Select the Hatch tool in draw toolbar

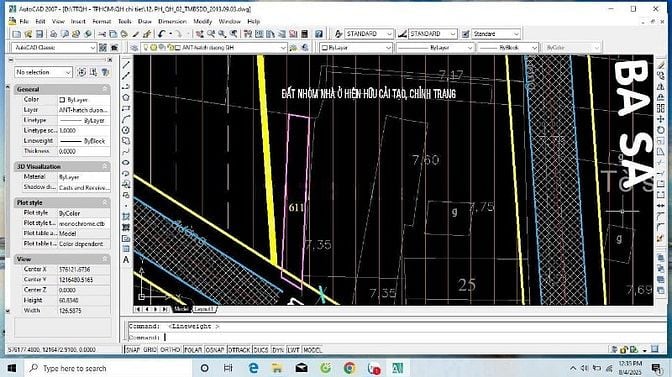click(x=126, y=217)
